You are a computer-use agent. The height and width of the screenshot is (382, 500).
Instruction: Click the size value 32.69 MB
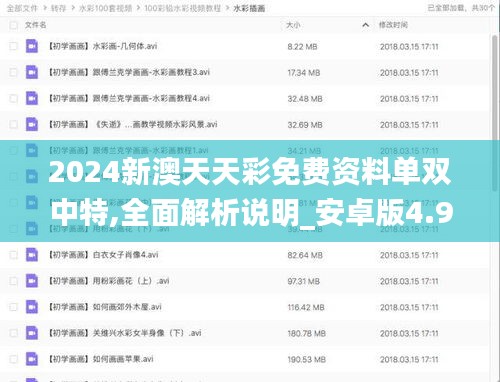pos(305,125)
